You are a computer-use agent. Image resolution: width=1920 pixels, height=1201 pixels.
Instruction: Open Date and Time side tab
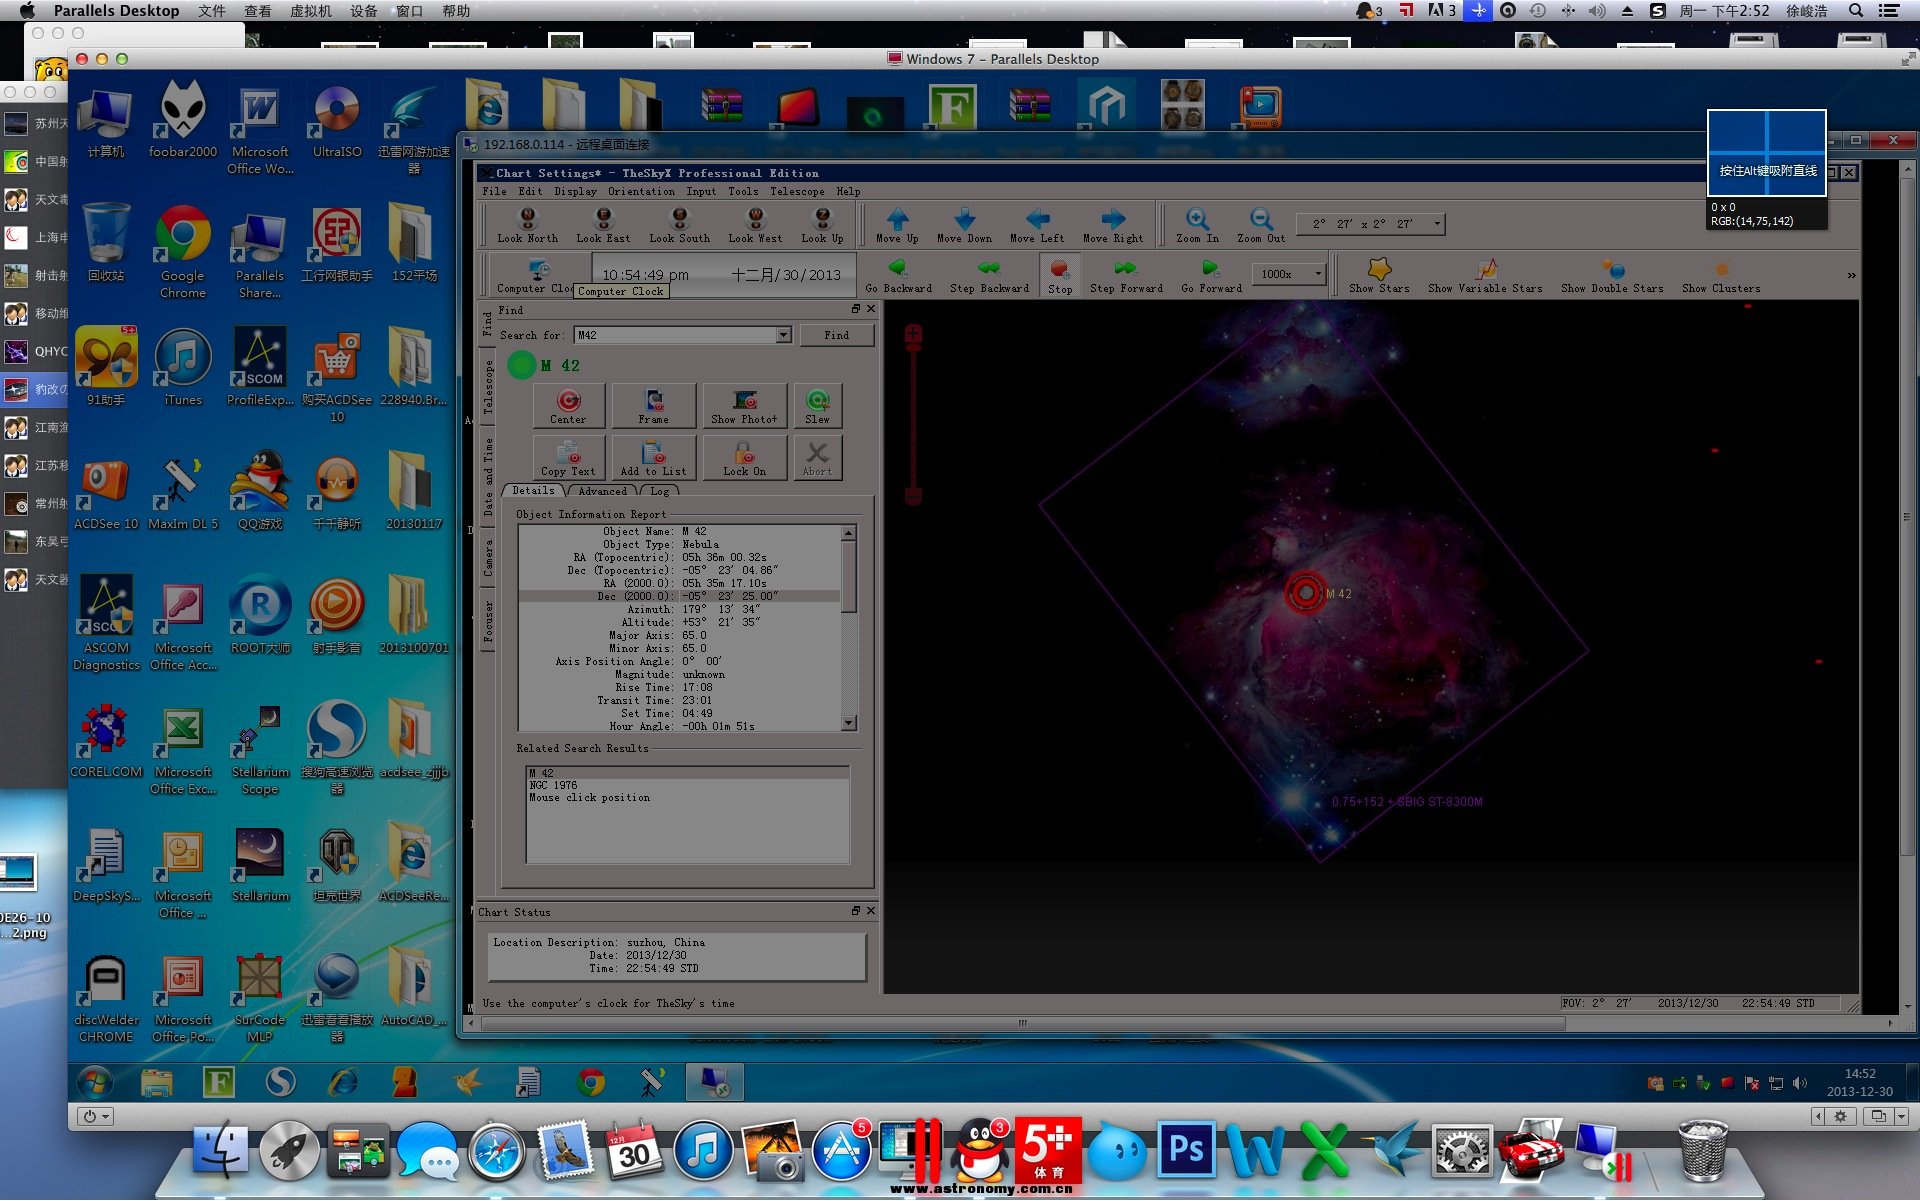[488, 476]
